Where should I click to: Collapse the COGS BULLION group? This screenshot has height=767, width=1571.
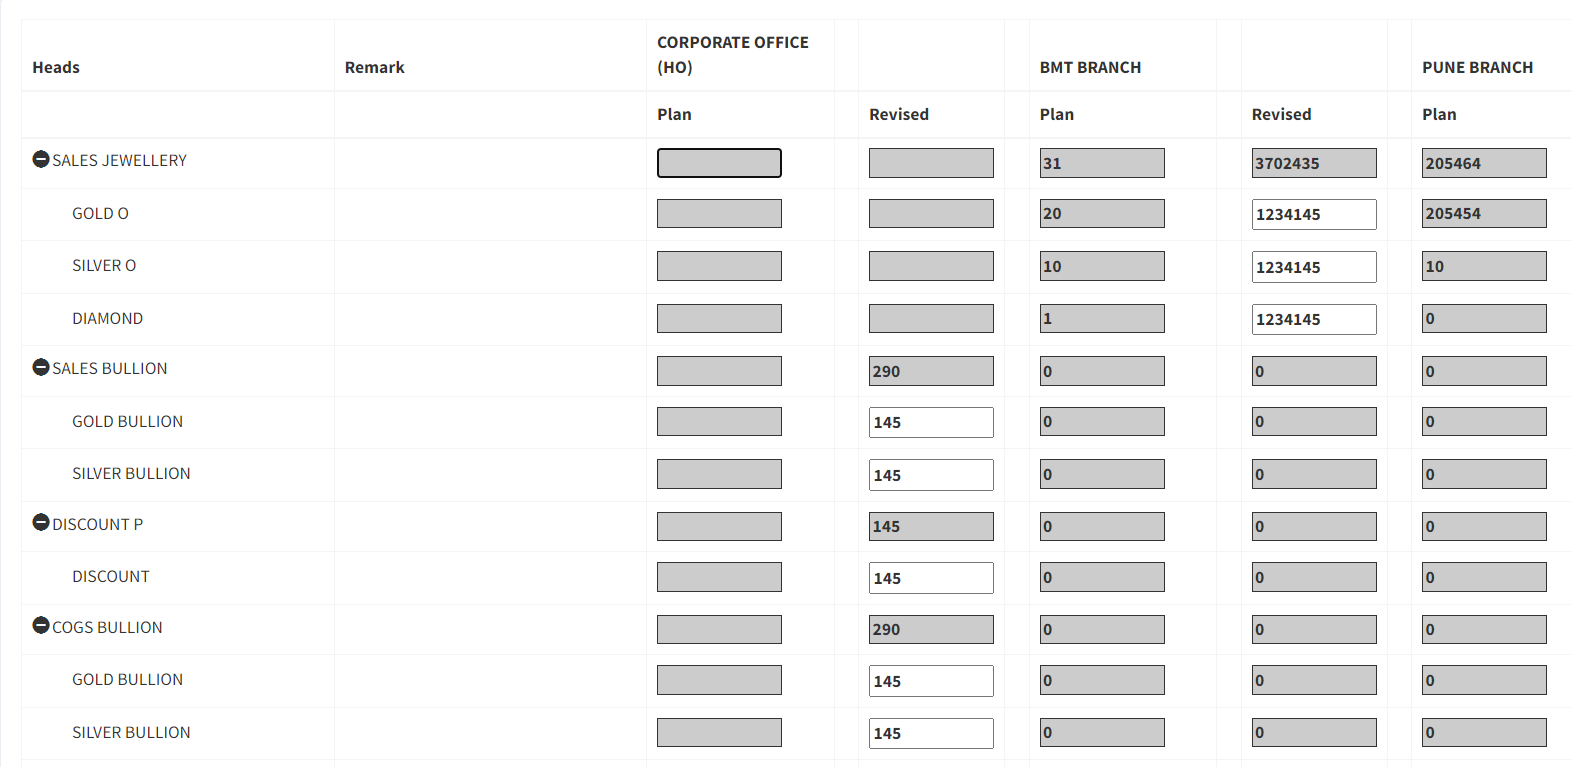point(41,625)
